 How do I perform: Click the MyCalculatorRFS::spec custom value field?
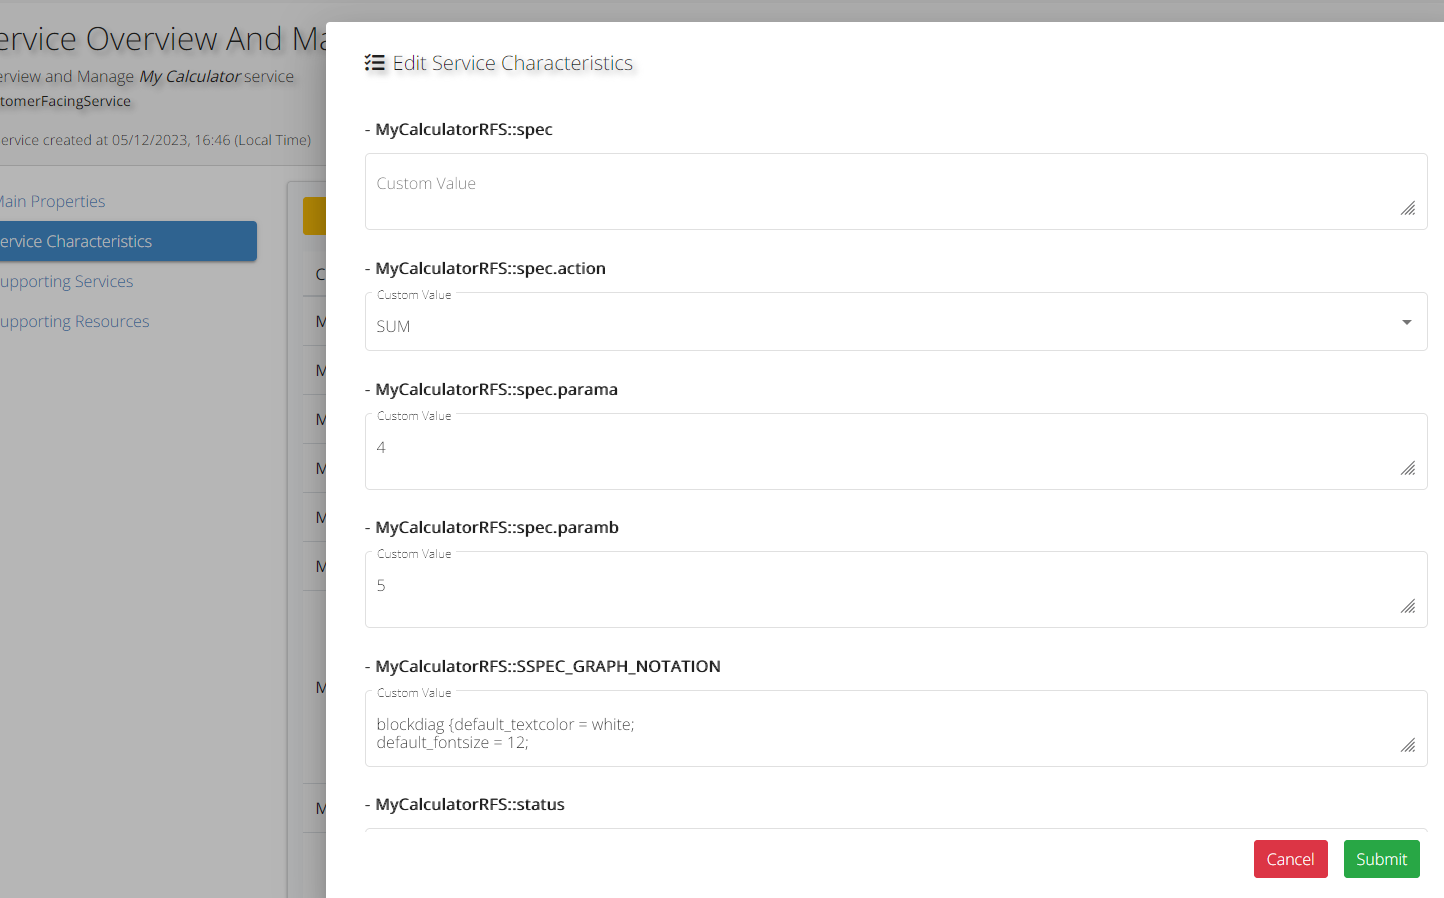pyautogui.click(x=880, y=191)
